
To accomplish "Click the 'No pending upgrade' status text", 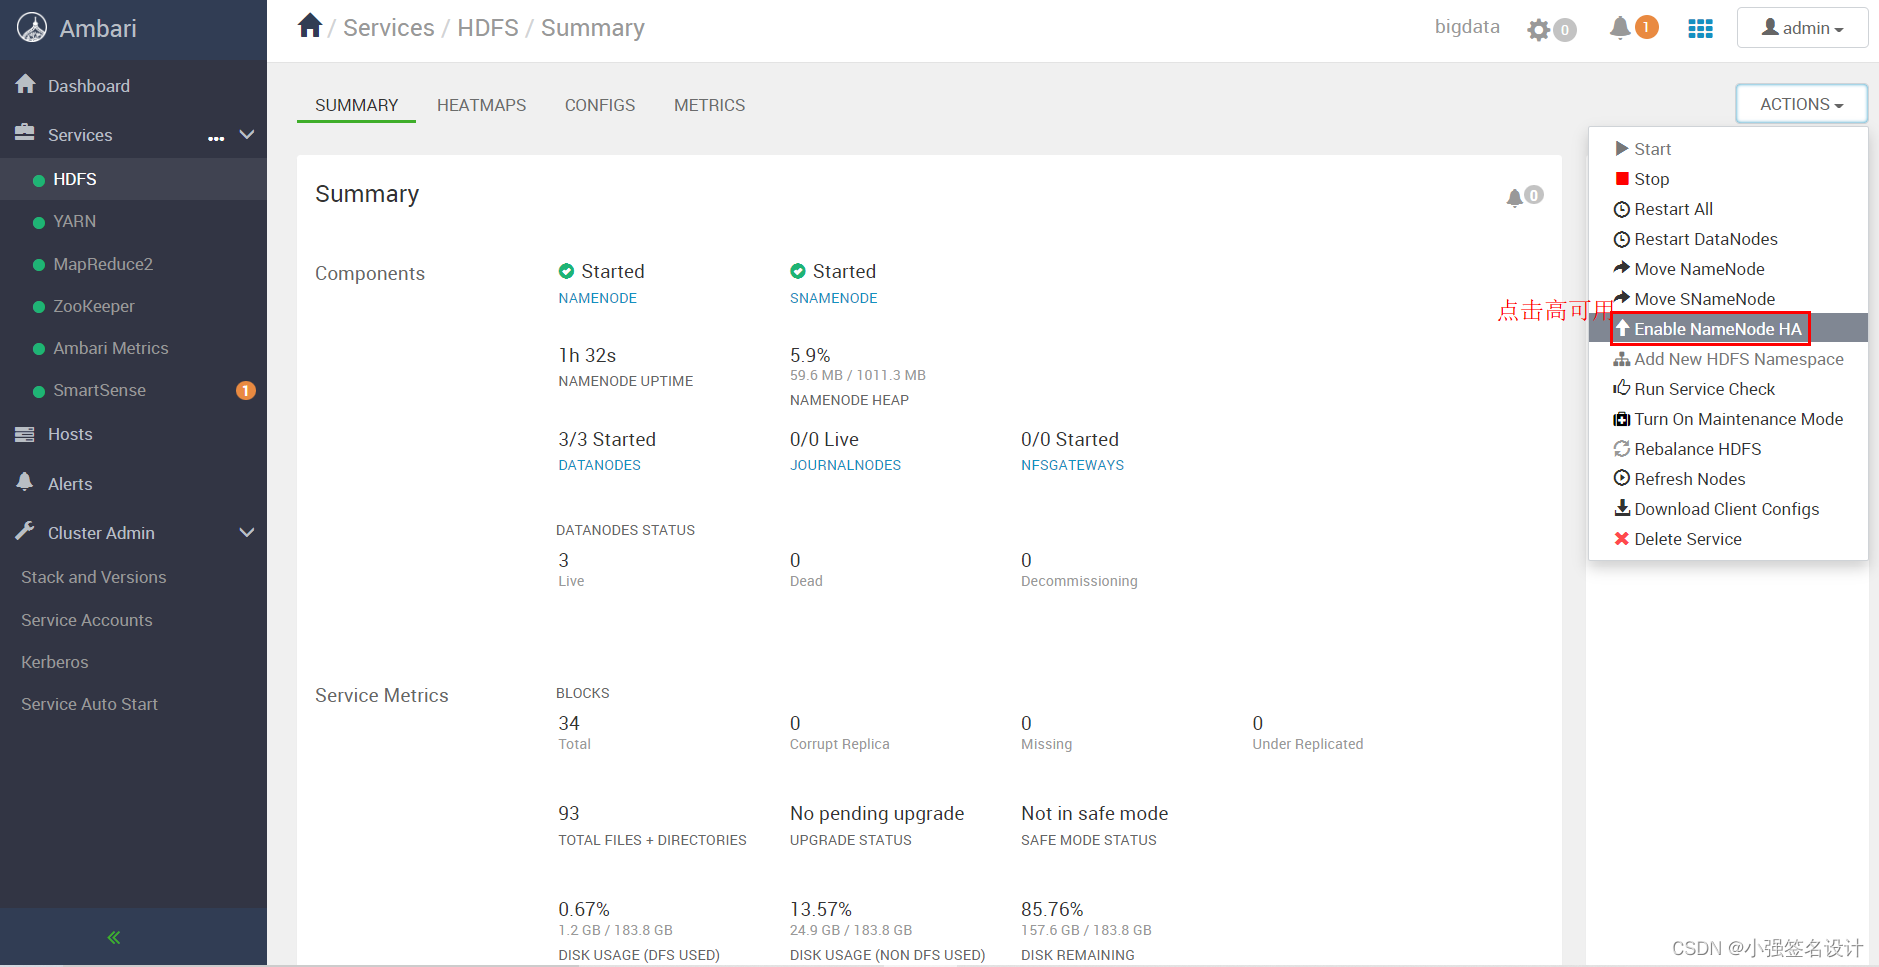I will point(877,813).
